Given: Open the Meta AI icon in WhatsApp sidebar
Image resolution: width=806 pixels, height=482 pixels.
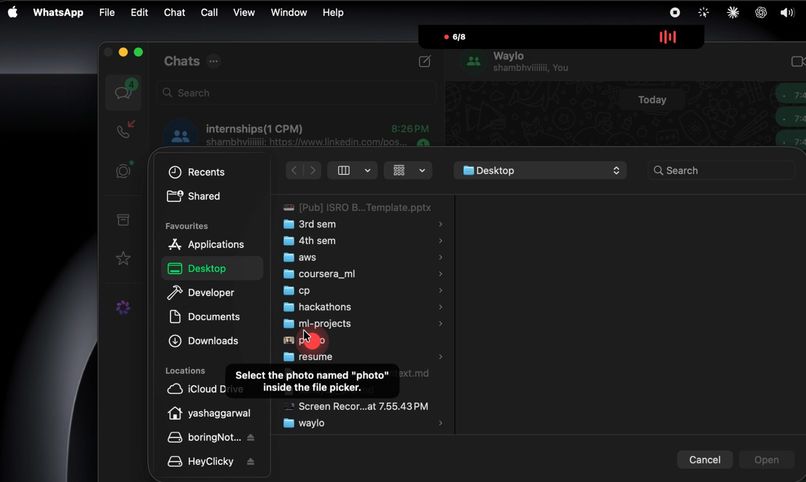Looking at the screenshot, I should 123,307.
